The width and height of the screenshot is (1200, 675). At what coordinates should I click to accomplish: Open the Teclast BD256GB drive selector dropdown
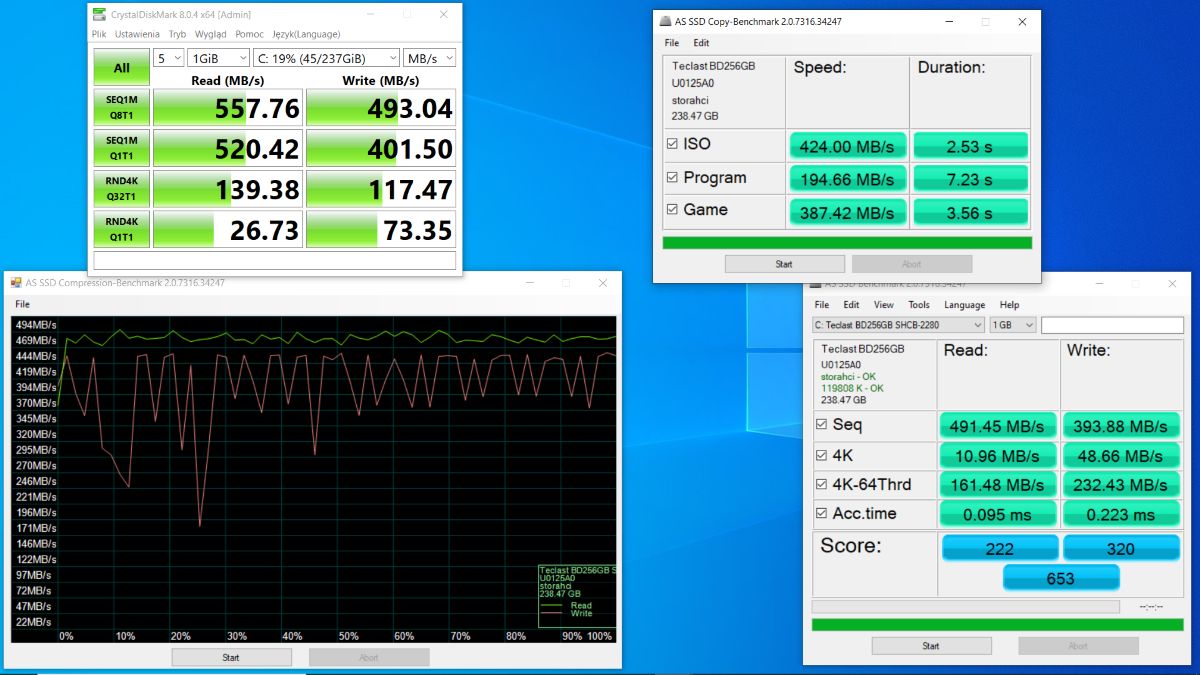pyautogui.click(x=898, y=325)
